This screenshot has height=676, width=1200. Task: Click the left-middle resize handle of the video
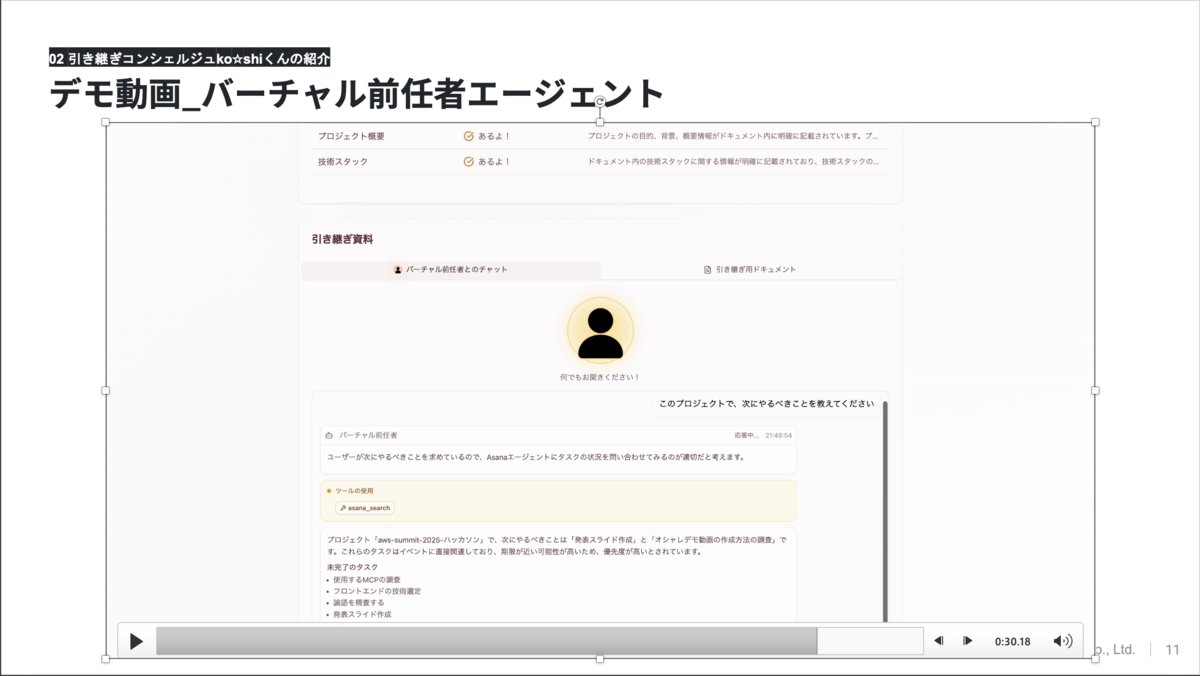[x=106, y=390]
